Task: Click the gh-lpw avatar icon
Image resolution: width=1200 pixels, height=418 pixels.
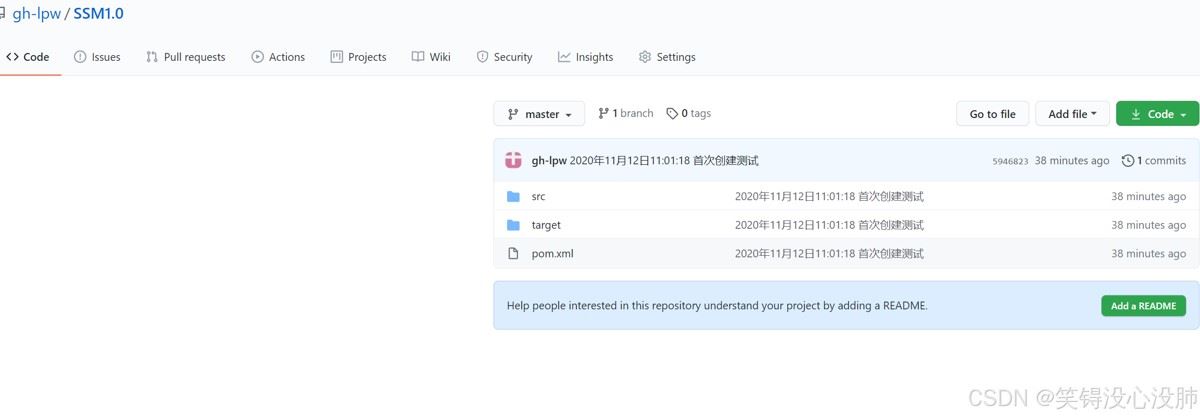Action: pos(513,160)
